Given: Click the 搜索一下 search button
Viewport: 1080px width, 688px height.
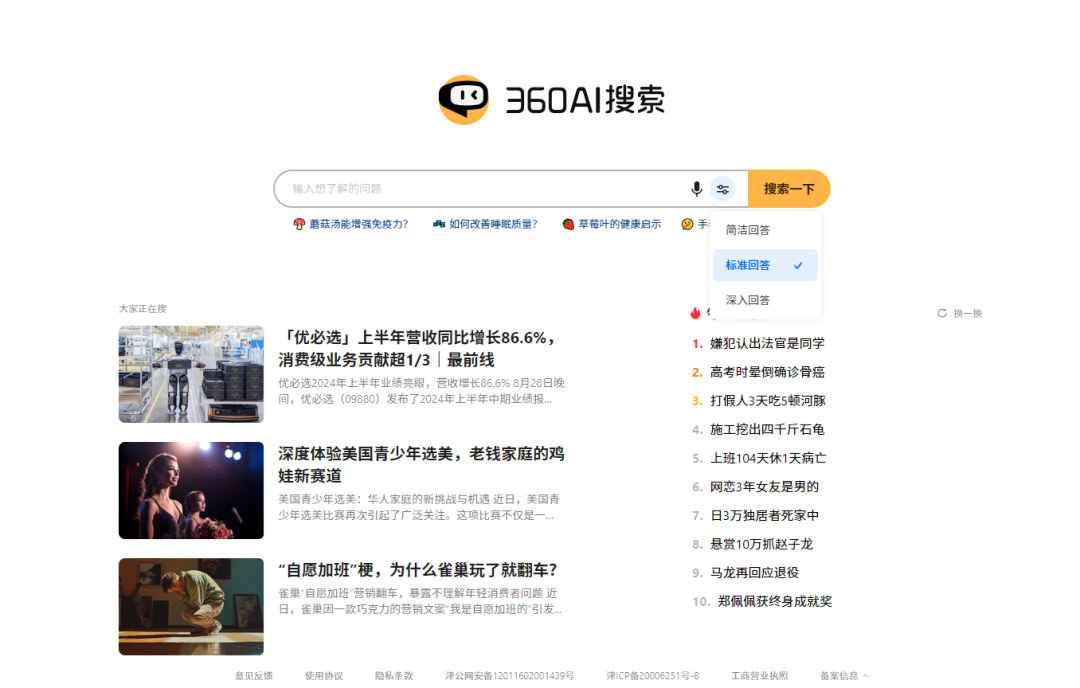Looking at the screenshot, I should (789, 189).
